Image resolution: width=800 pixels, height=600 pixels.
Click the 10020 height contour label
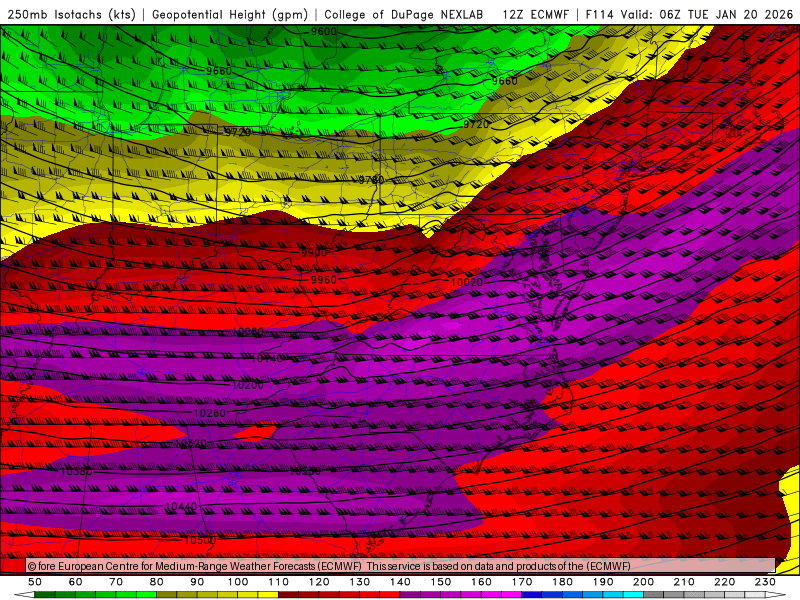pyautogui.click(x=466, y=282)
